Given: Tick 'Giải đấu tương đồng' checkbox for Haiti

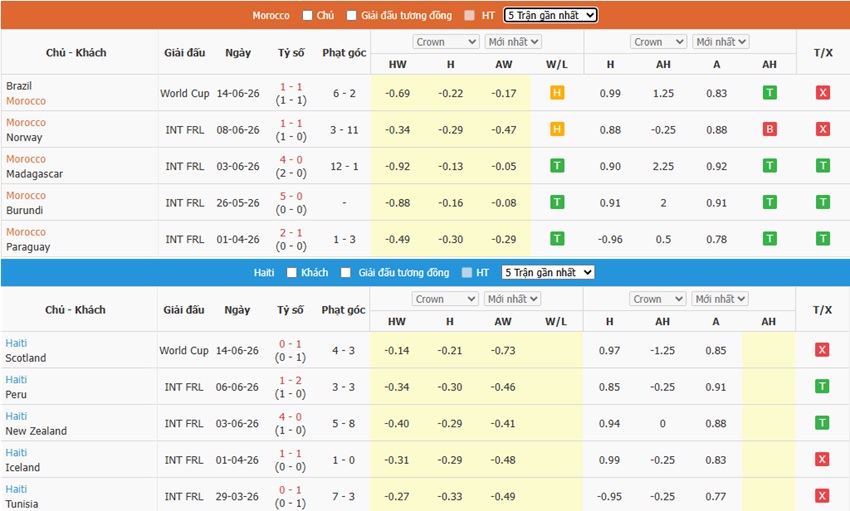Looking at the screenshot, I should point(346,273).
